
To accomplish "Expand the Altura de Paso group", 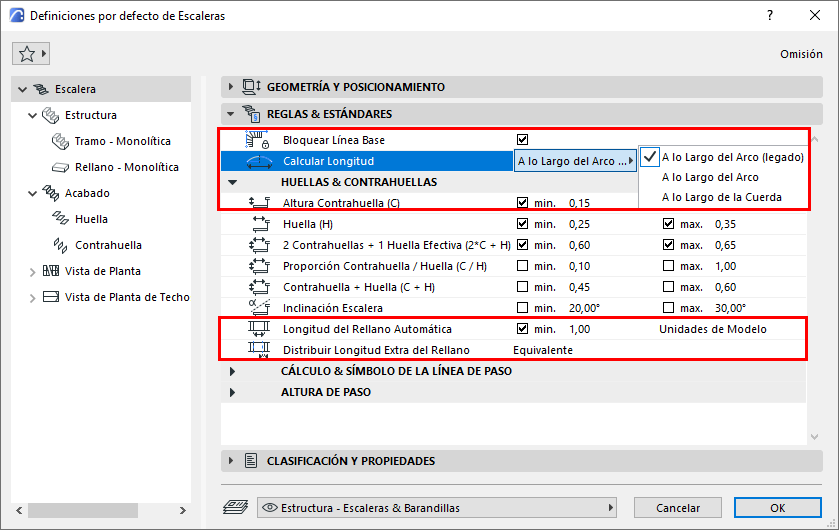I will coord(232,392).
